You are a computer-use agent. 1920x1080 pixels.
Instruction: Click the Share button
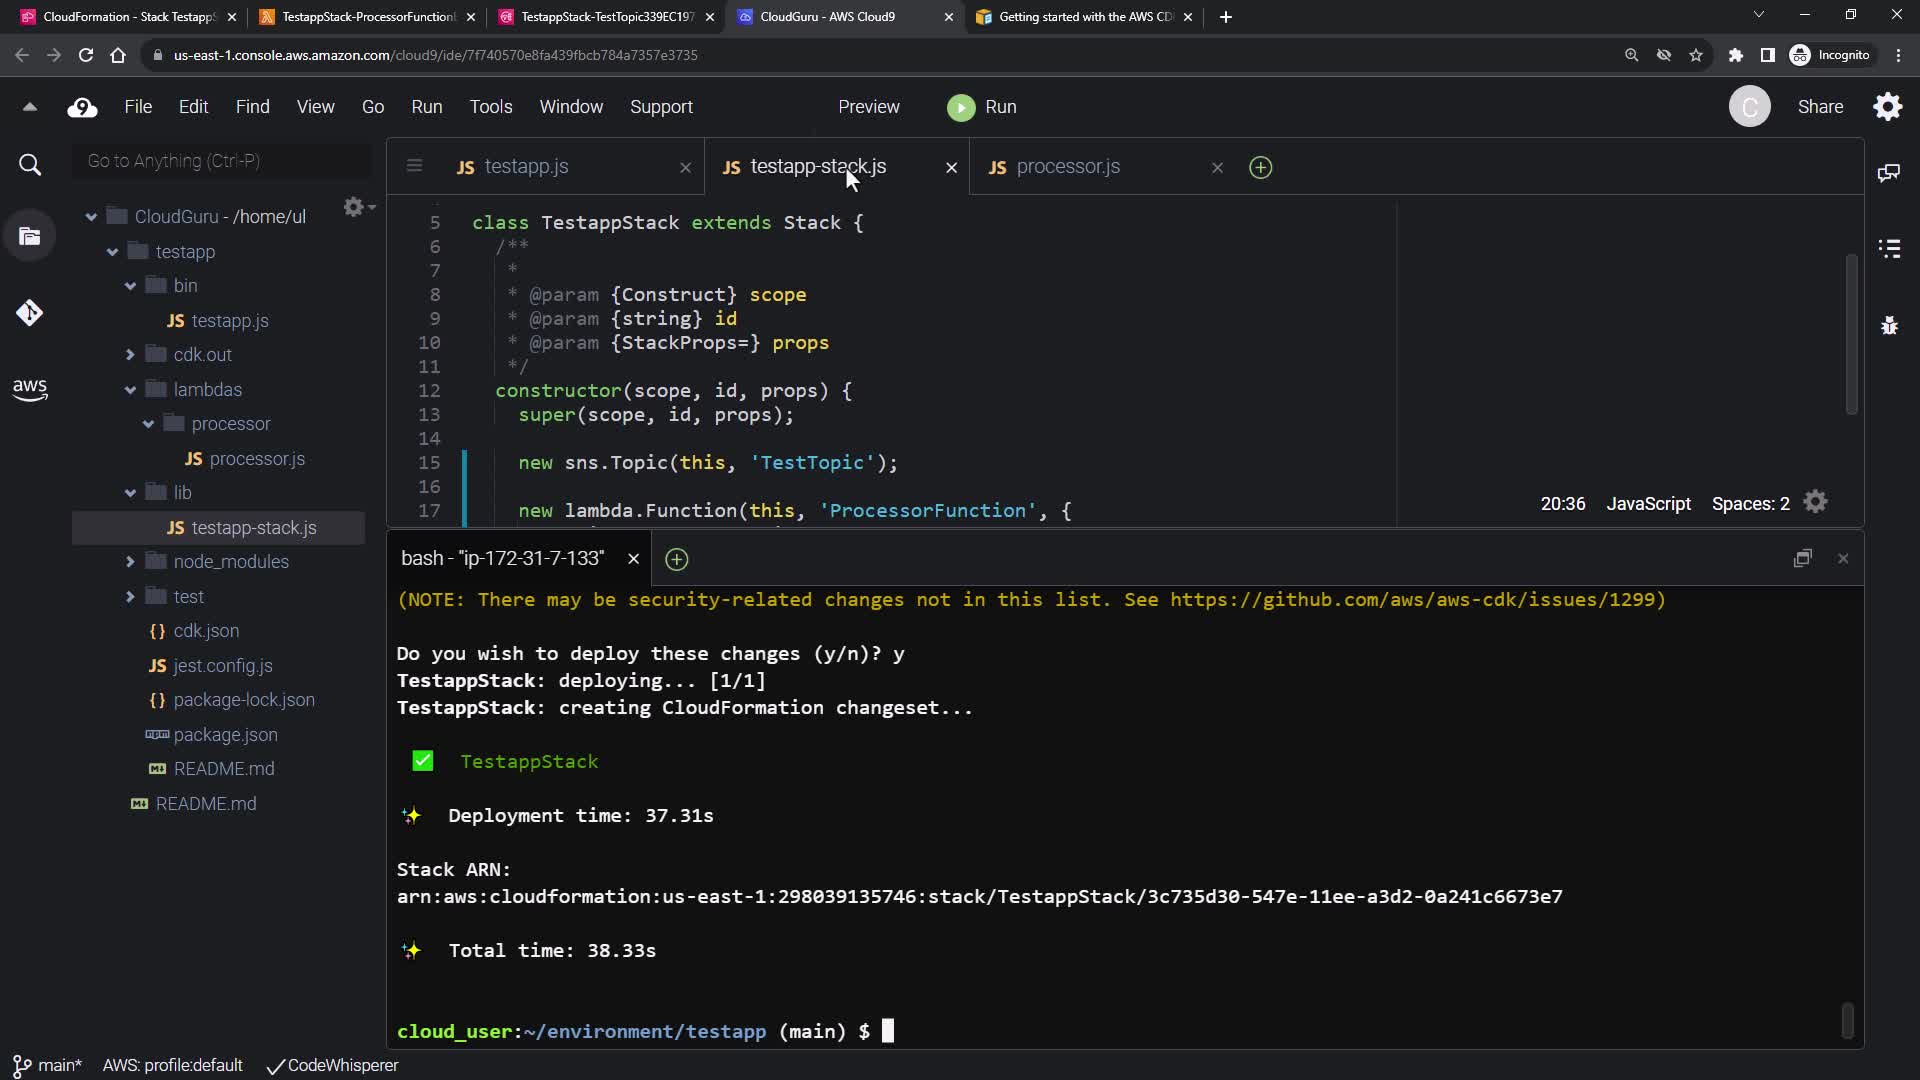point(1819,107)
